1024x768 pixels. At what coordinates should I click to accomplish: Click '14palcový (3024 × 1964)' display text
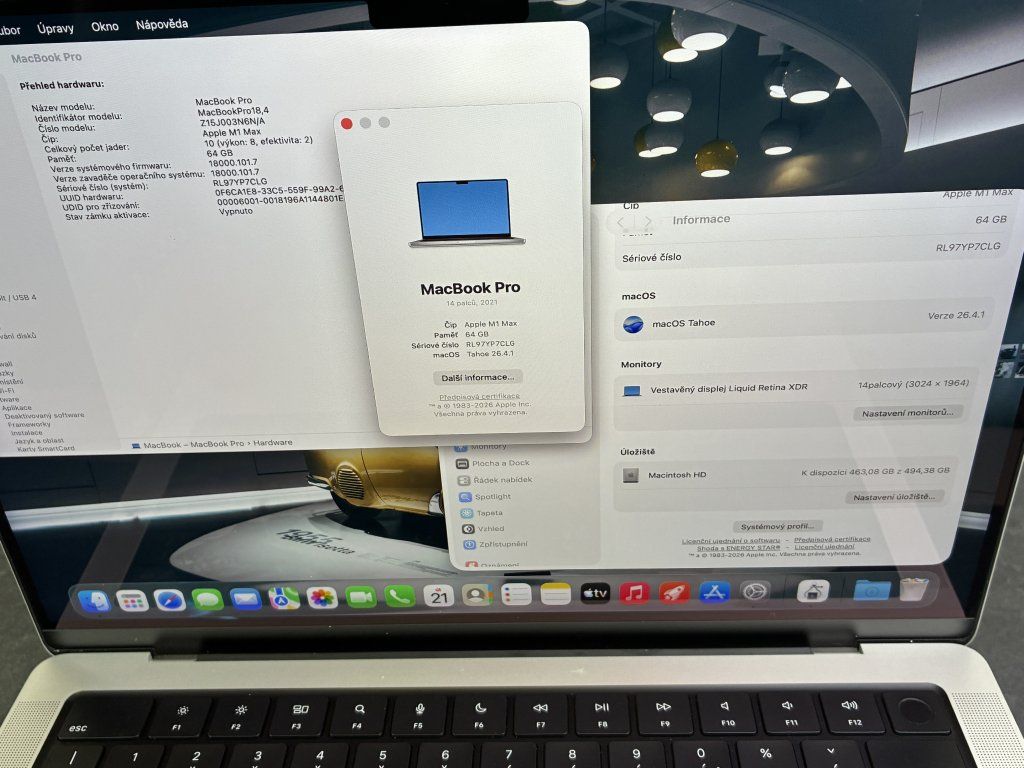tap(913, 384)
